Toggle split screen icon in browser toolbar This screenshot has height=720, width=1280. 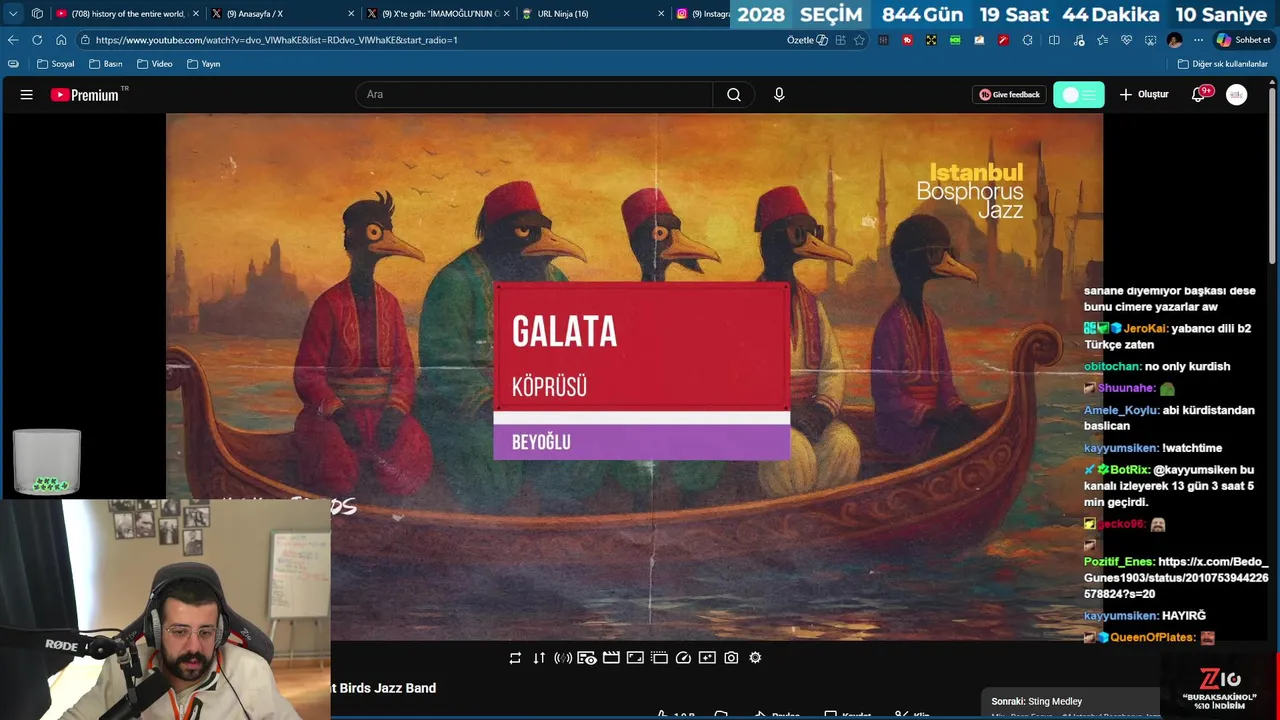point(1054,40)
